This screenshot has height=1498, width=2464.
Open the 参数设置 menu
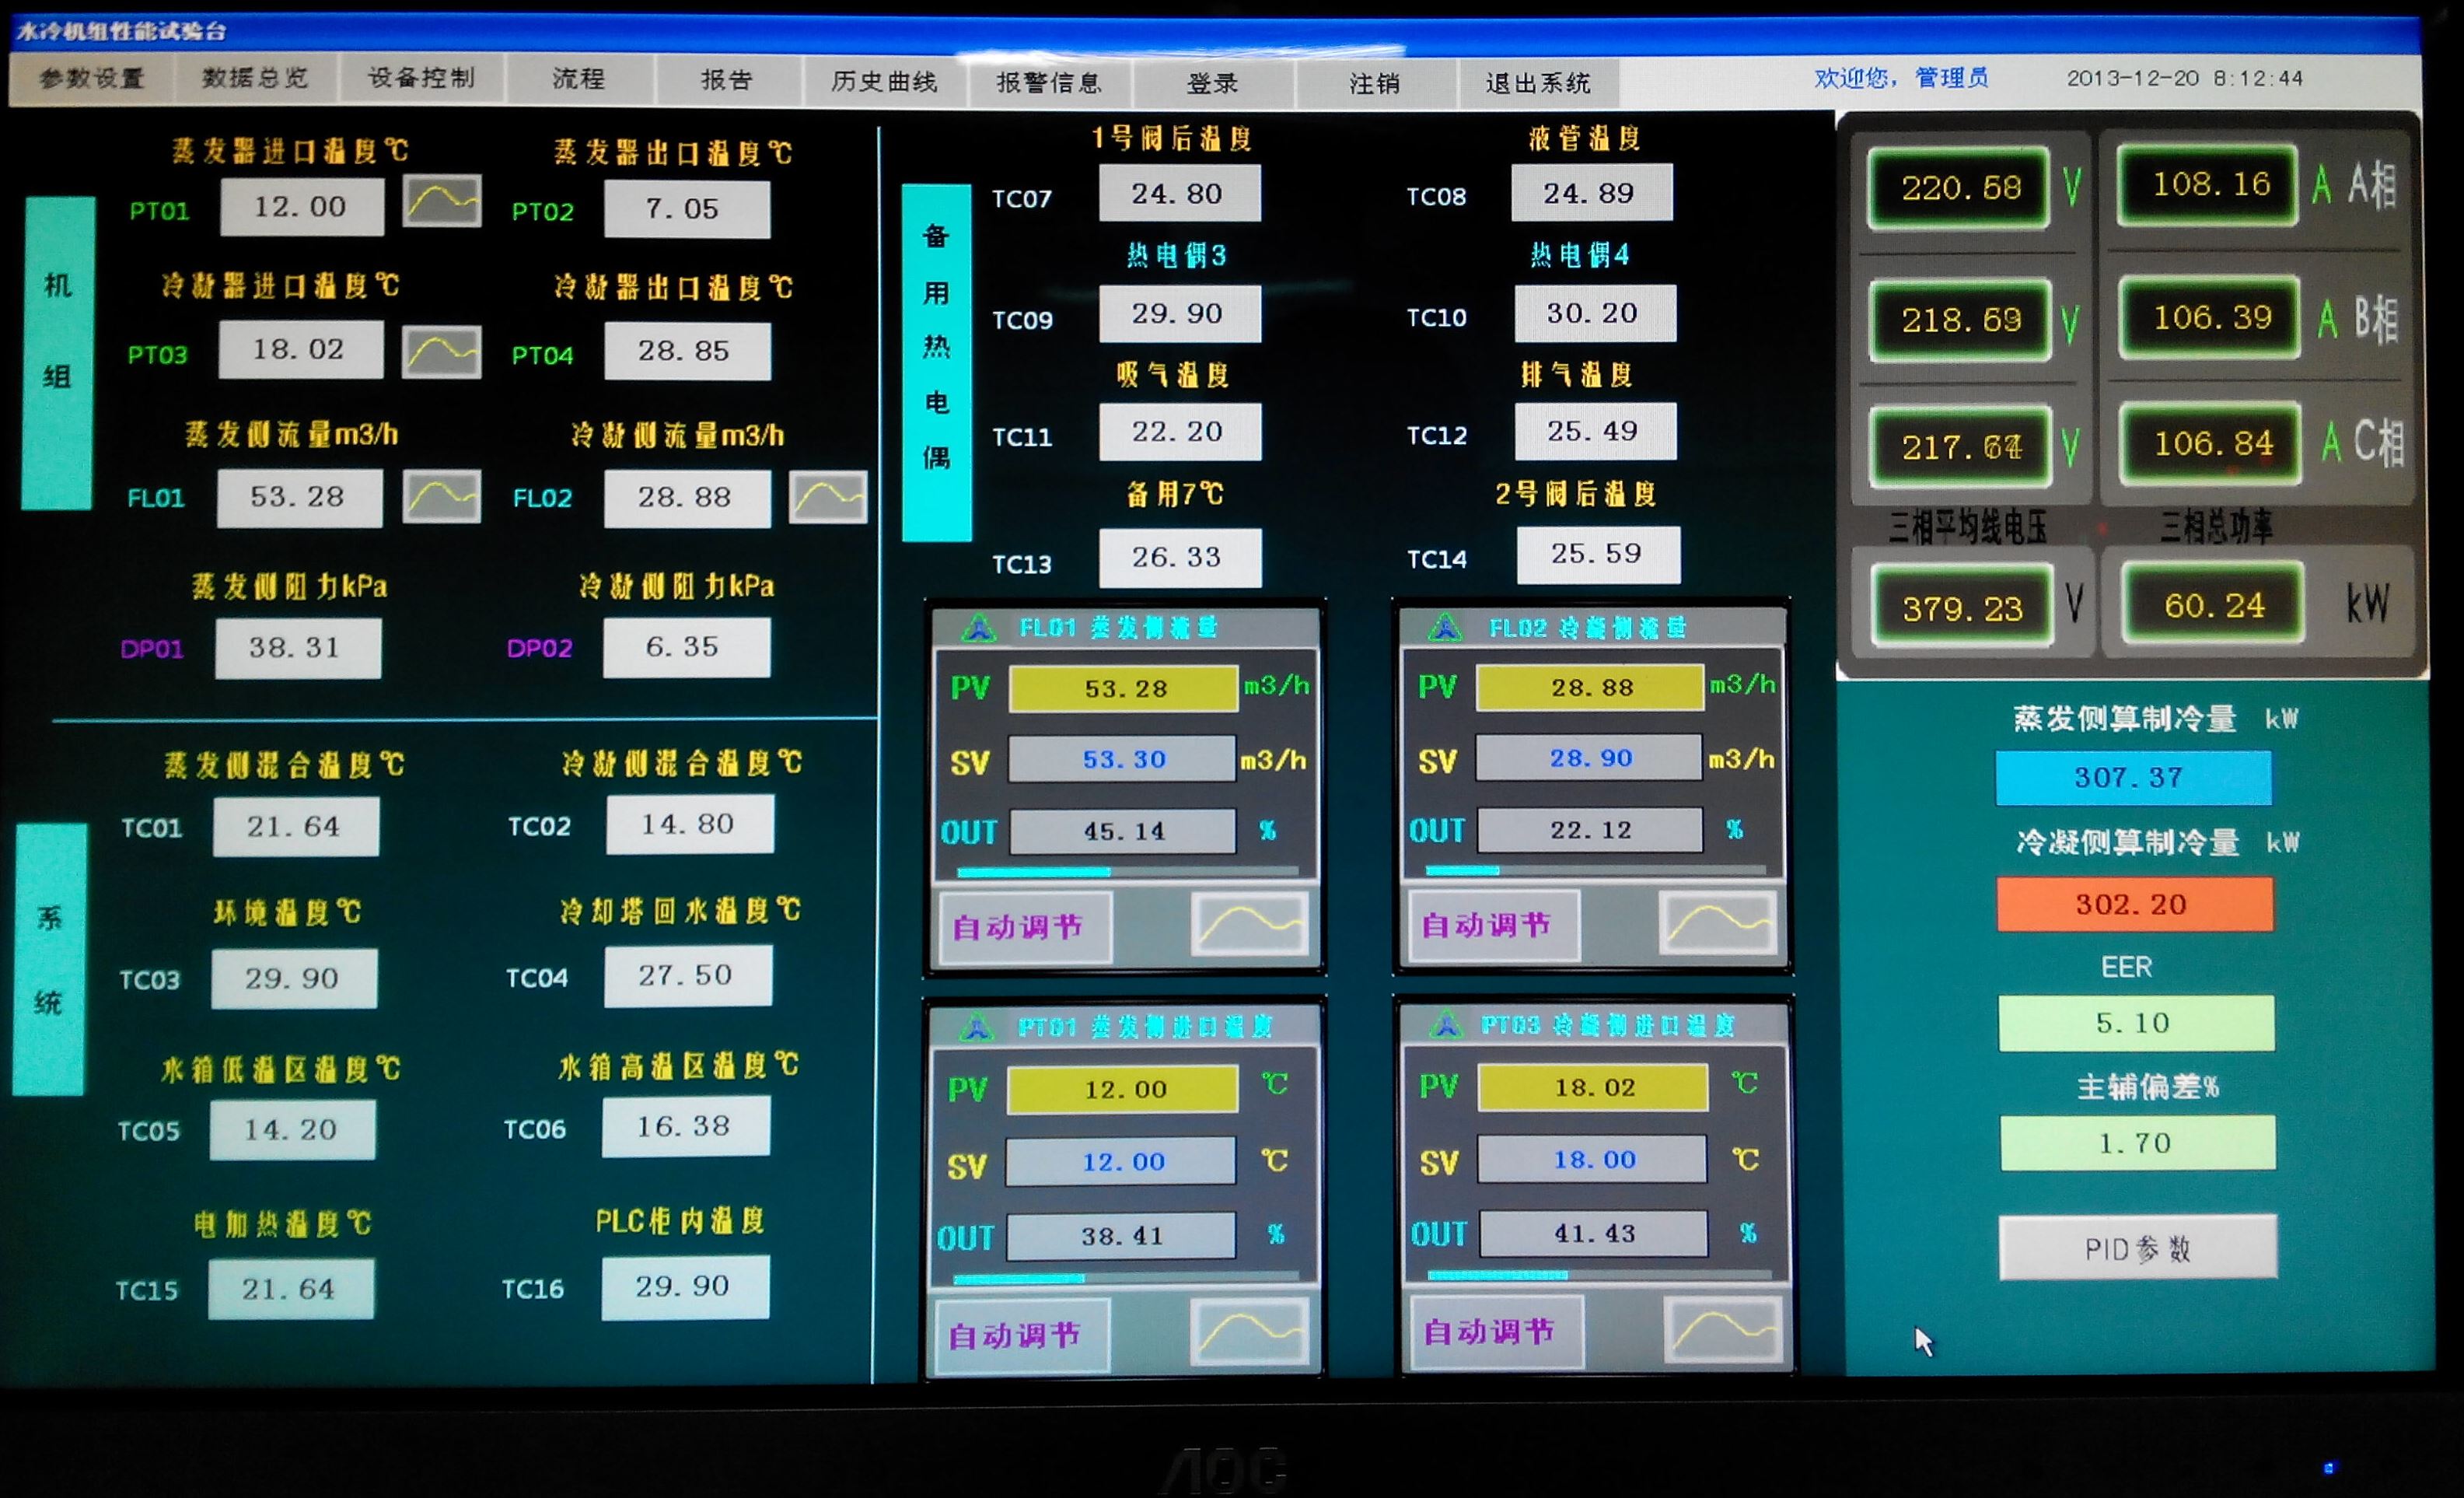91,78
